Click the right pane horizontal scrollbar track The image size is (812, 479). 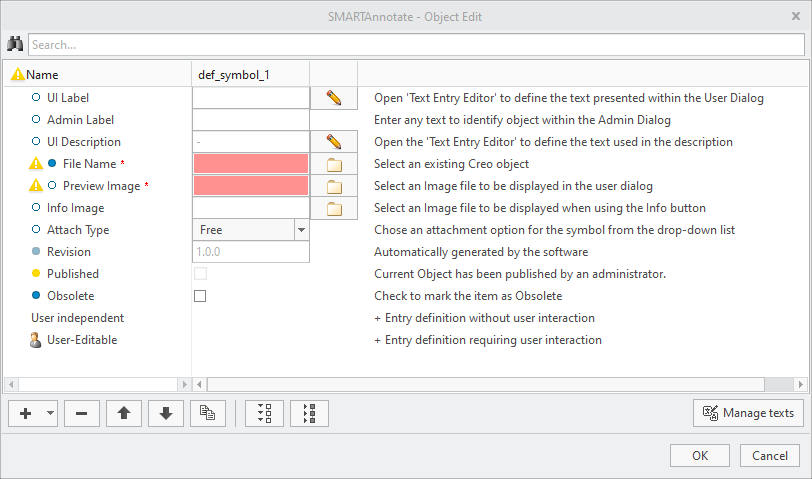click(x=779, y=384)
